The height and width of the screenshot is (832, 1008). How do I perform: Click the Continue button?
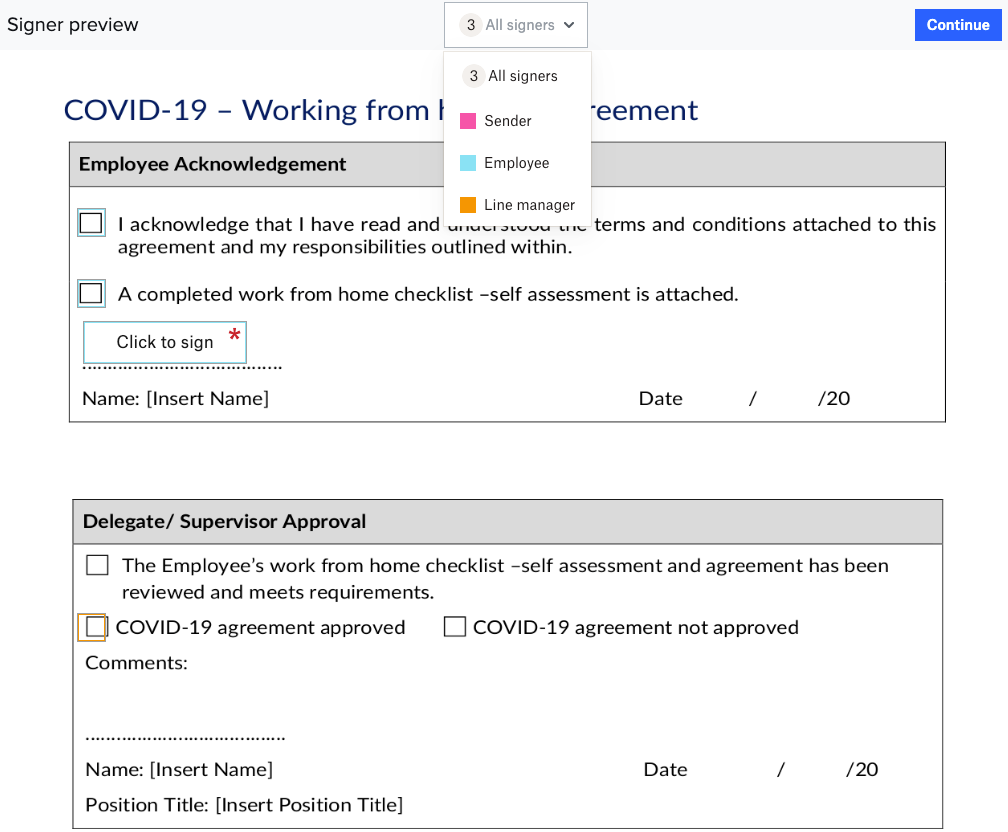[x=958, y=24]
